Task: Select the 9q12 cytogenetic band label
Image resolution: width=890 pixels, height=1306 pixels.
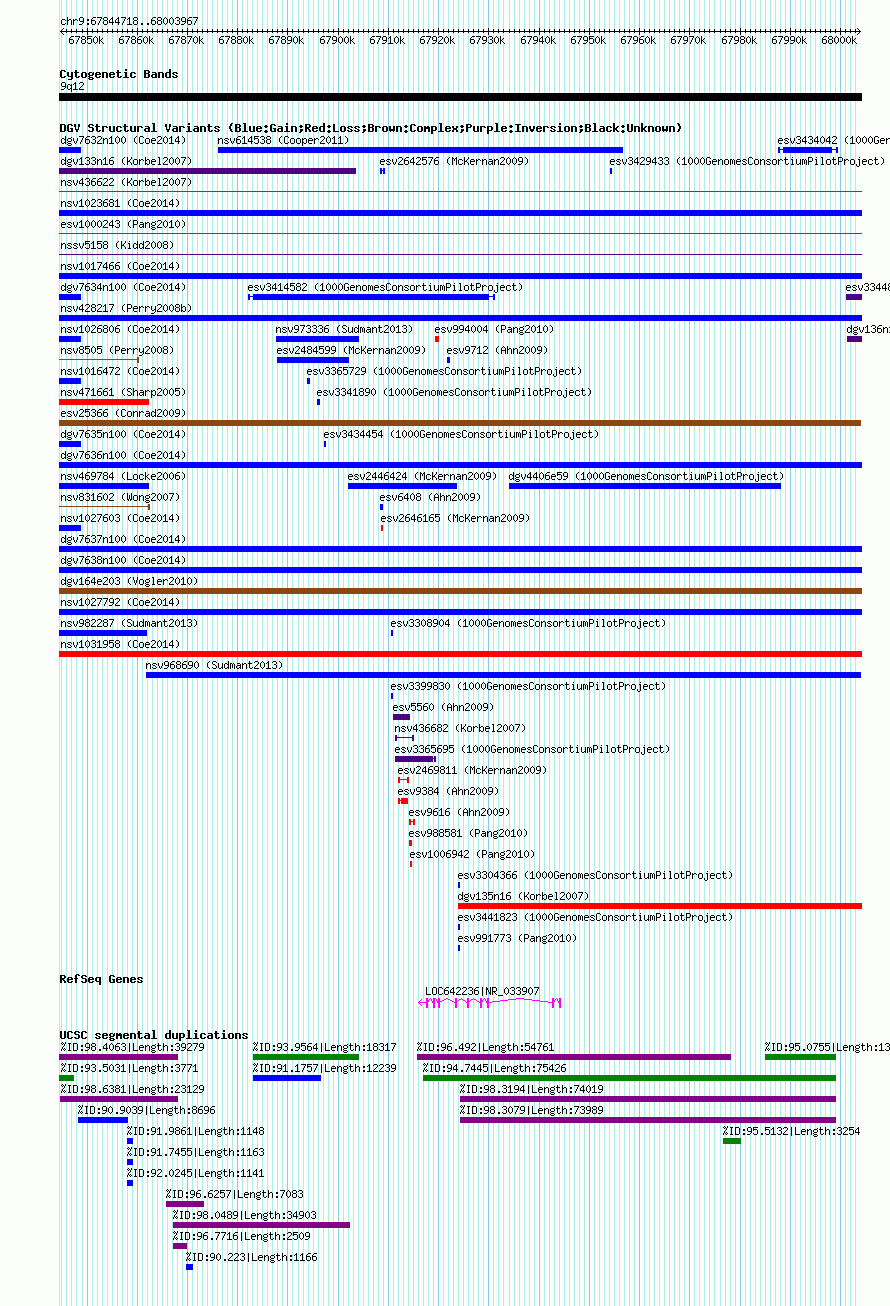Action: (x=72, y=86)
